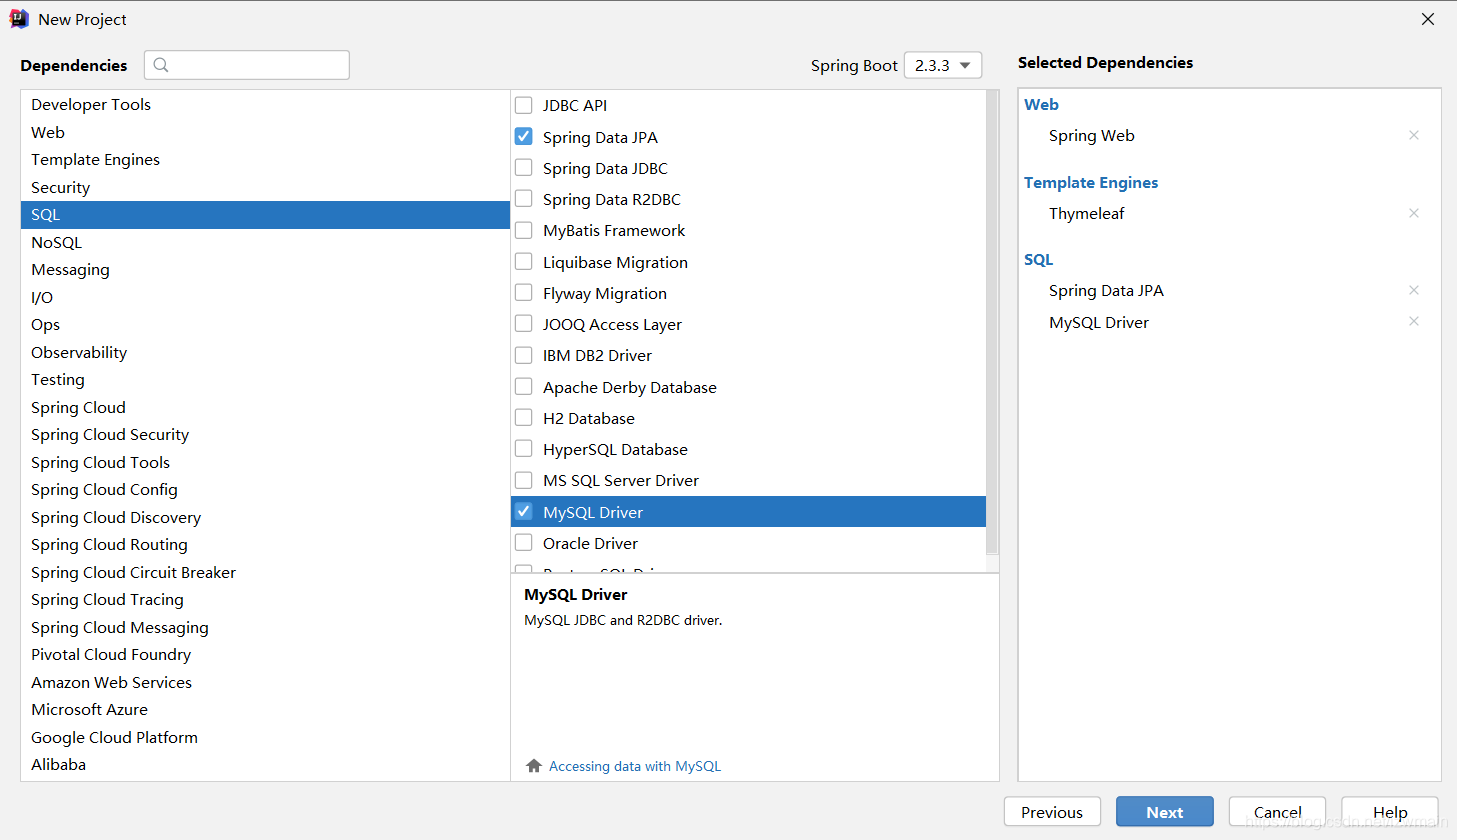This screenshot has width=1457, height=840.
Task: Check MS SQL Server Driver
Action: pyautogui.click(x=523, y=480)
